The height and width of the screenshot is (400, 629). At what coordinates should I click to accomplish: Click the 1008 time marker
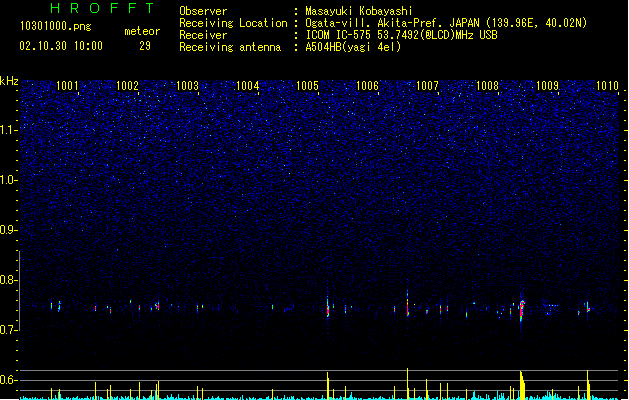(487, 86)
